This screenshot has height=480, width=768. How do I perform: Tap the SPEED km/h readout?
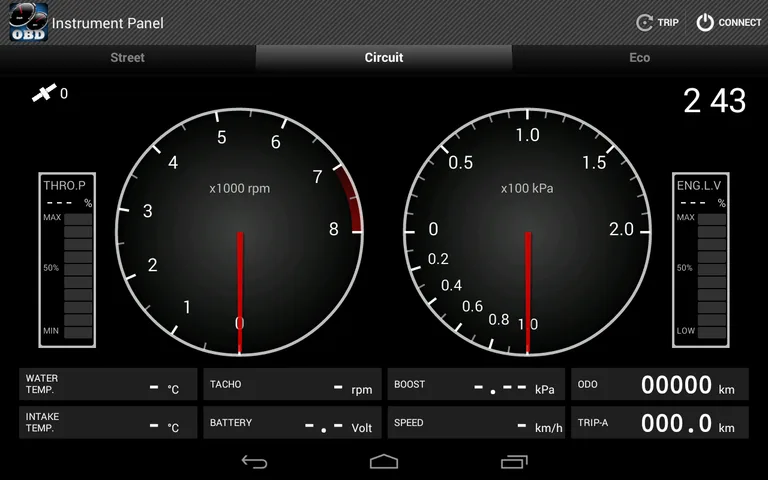click(476, 422)
